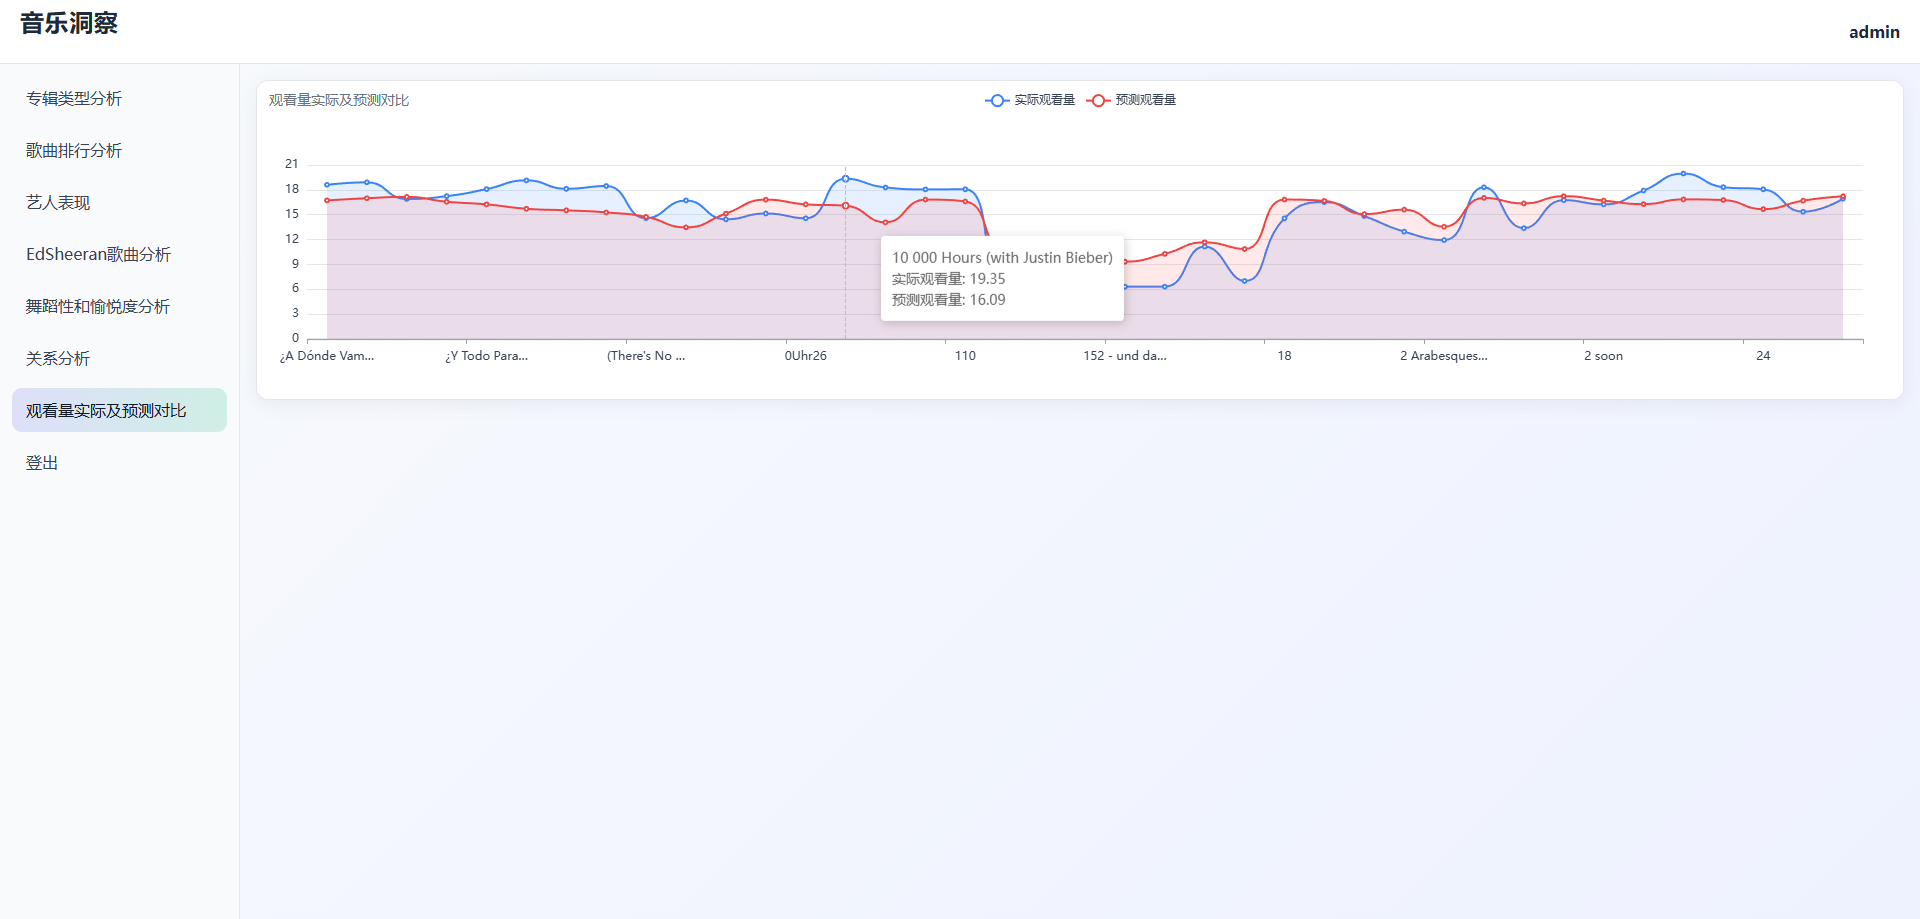Click the admin user label
This screenshot has width=1920, height=919.
tap(1873, 32)
